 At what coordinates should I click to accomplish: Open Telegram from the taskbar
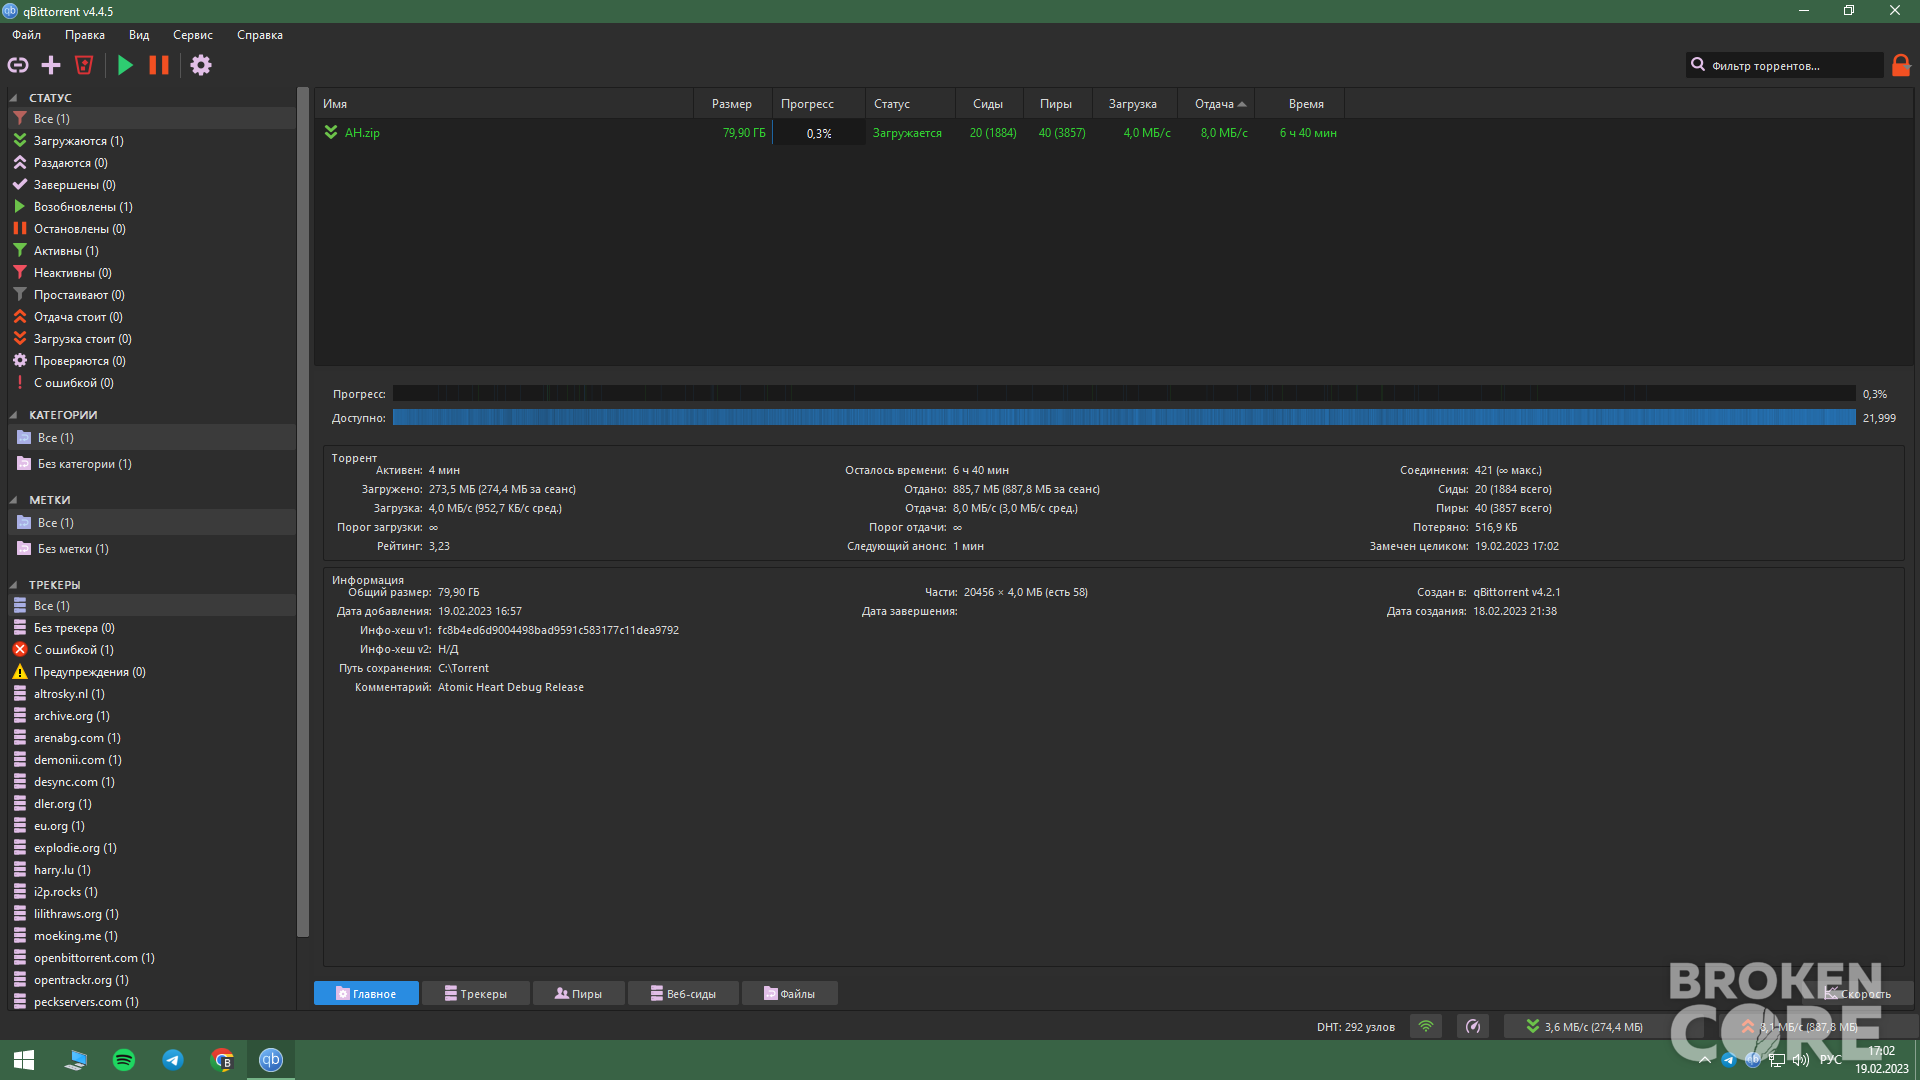[173, 1060]
